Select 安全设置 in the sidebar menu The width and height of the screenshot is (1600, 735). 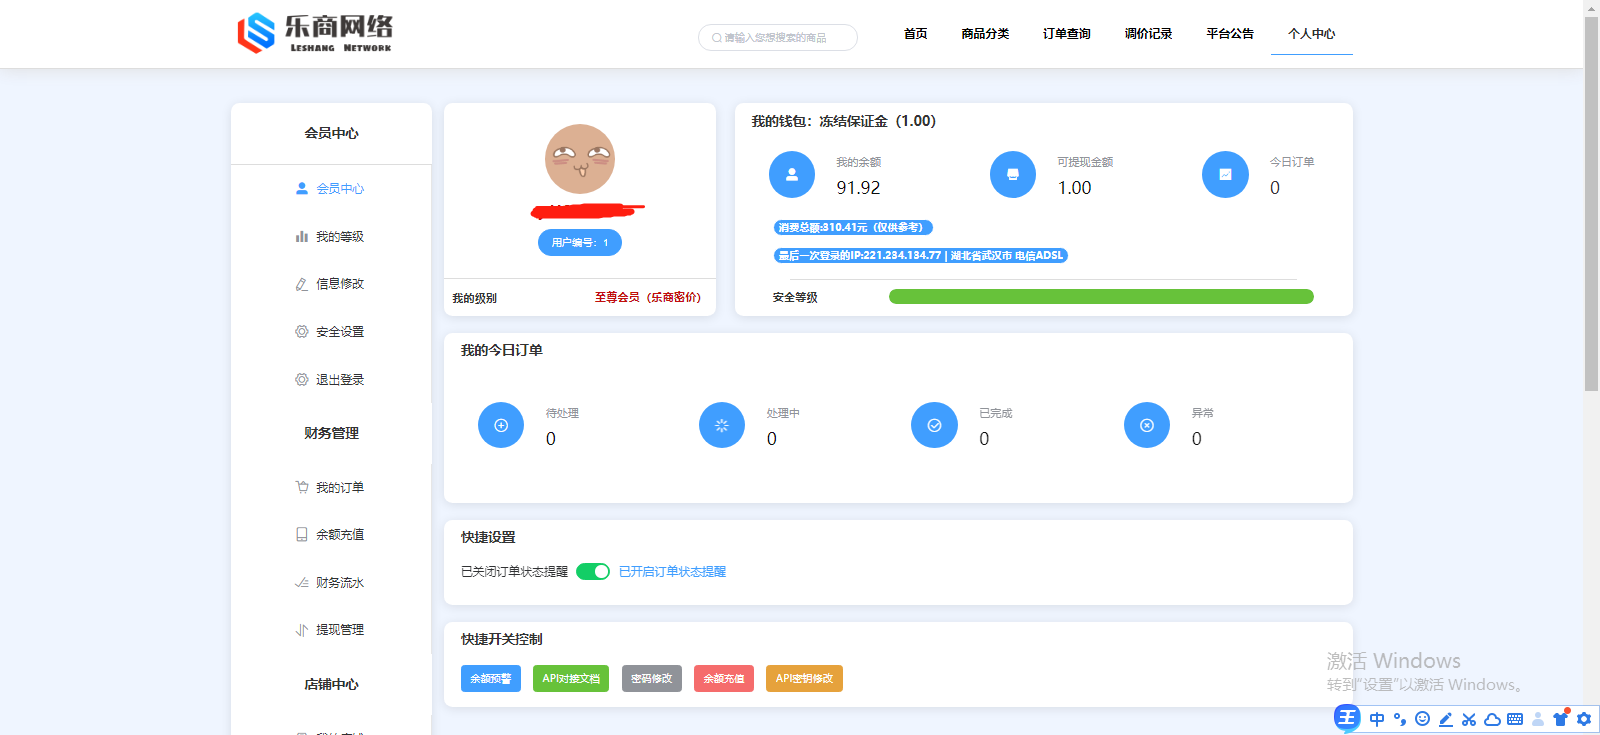click(x=339, y=332)
